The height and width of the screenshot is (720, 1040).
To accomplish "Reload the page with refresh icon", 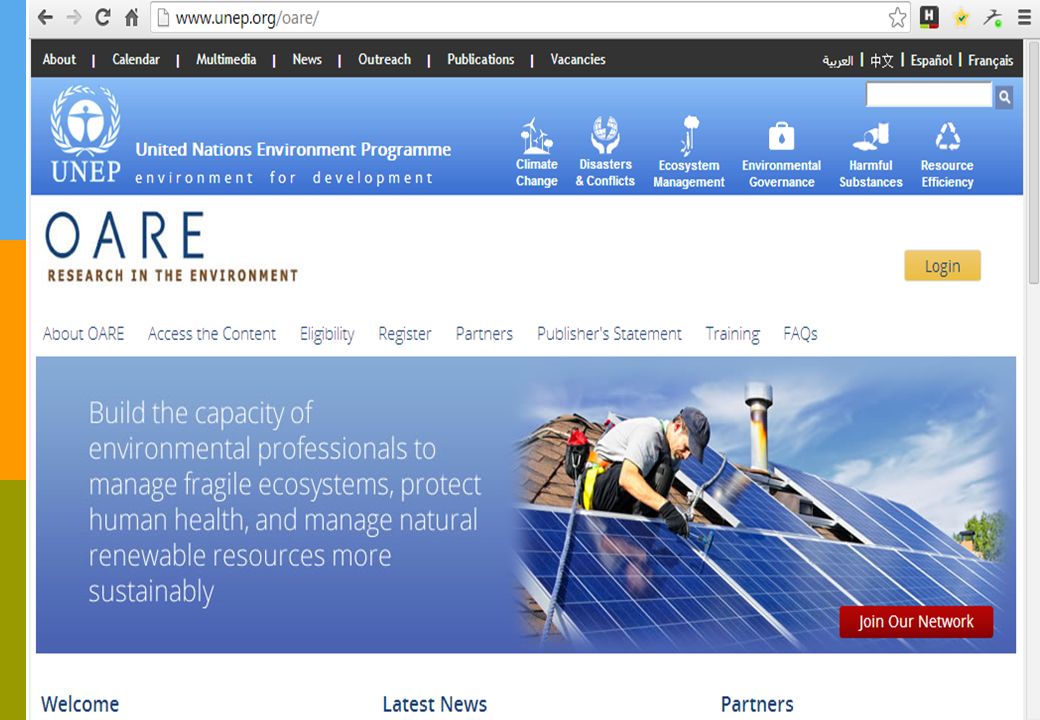I will point(103,17).
